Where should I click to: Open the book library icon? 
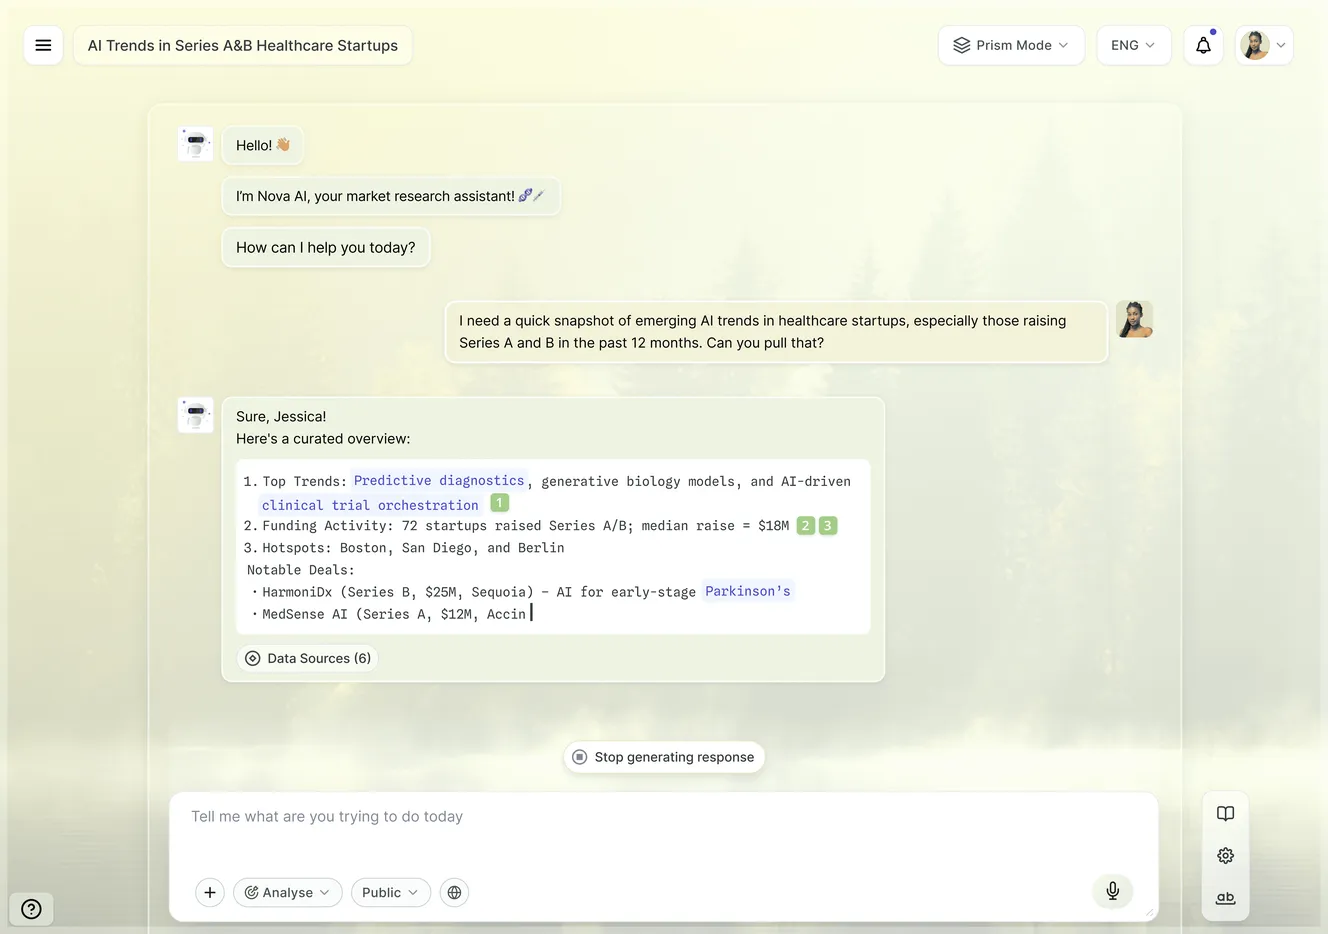1225,814
